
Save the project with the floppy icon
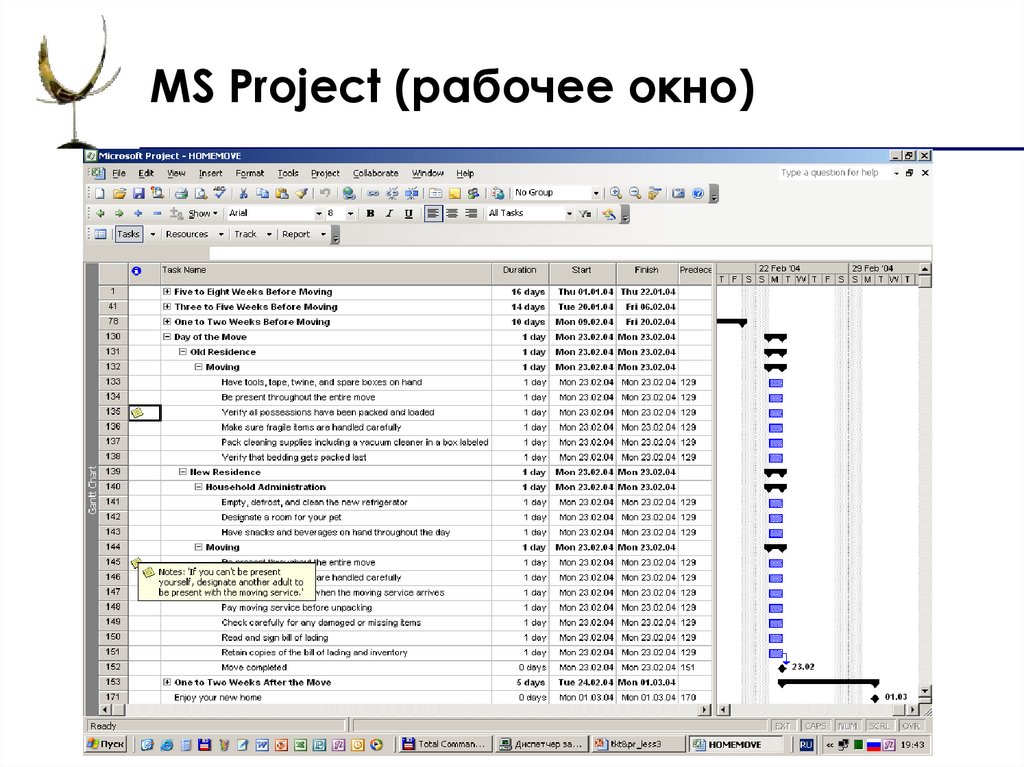(138, 193)
